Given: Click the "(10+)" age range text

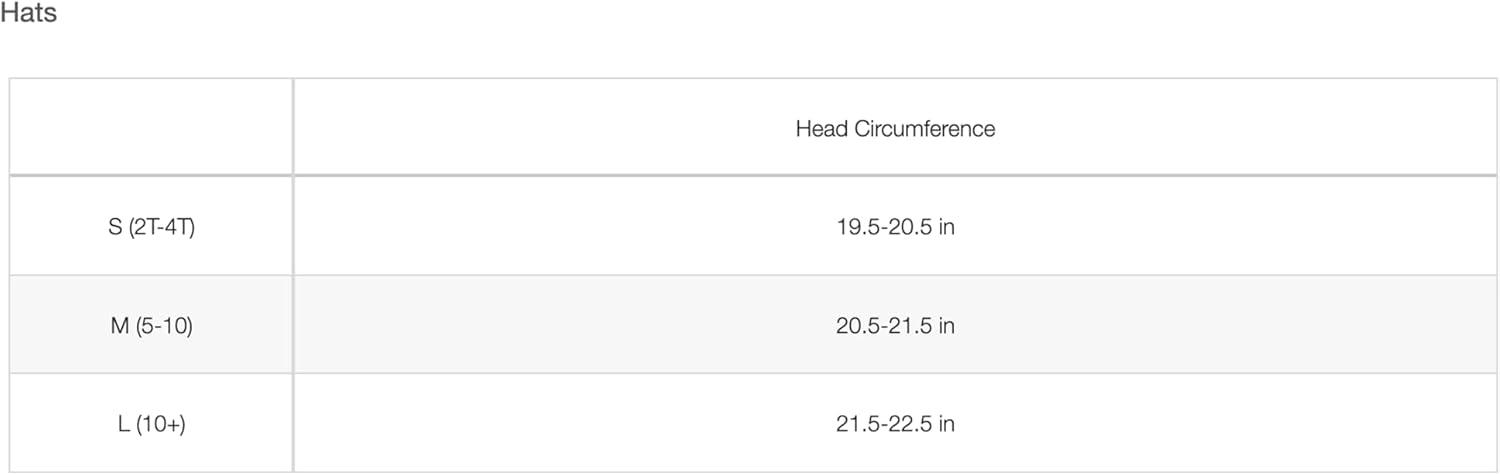Looking at the screenshot, I should tap(162, 424).
